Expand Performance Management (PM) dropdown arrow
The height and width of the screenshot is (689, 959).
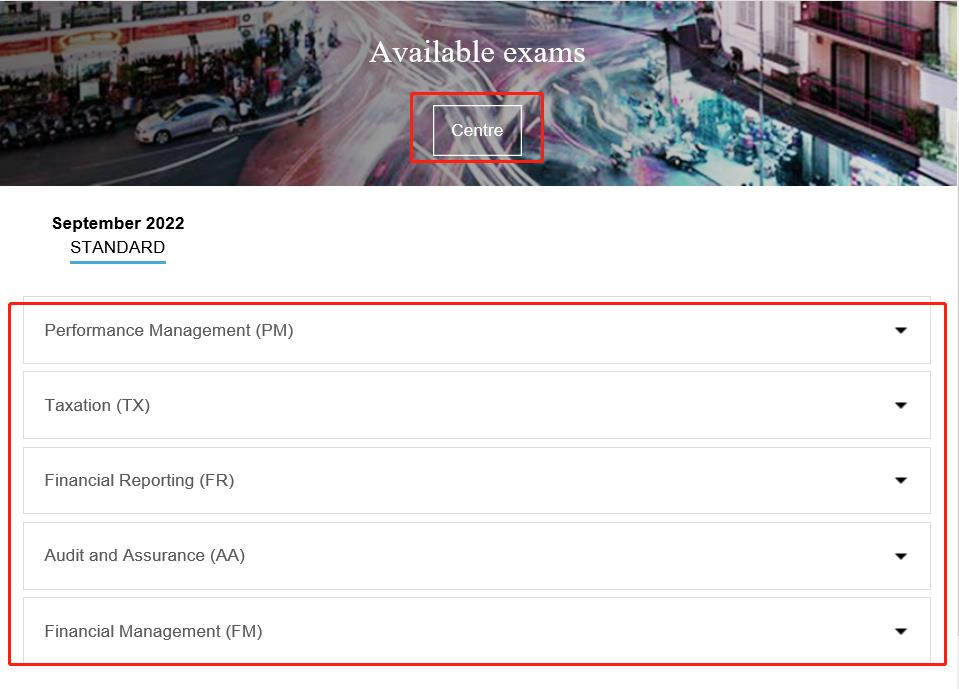(x=900, y=330)
